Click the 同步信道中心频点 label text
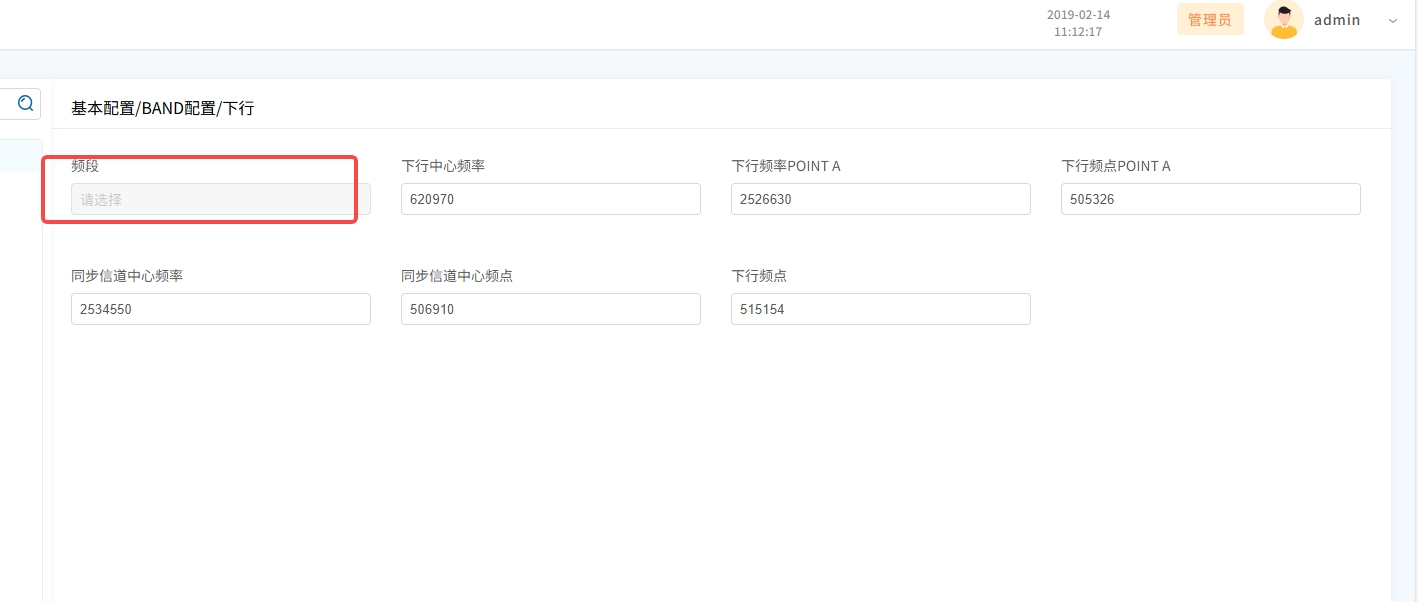 tap(457, 276)
